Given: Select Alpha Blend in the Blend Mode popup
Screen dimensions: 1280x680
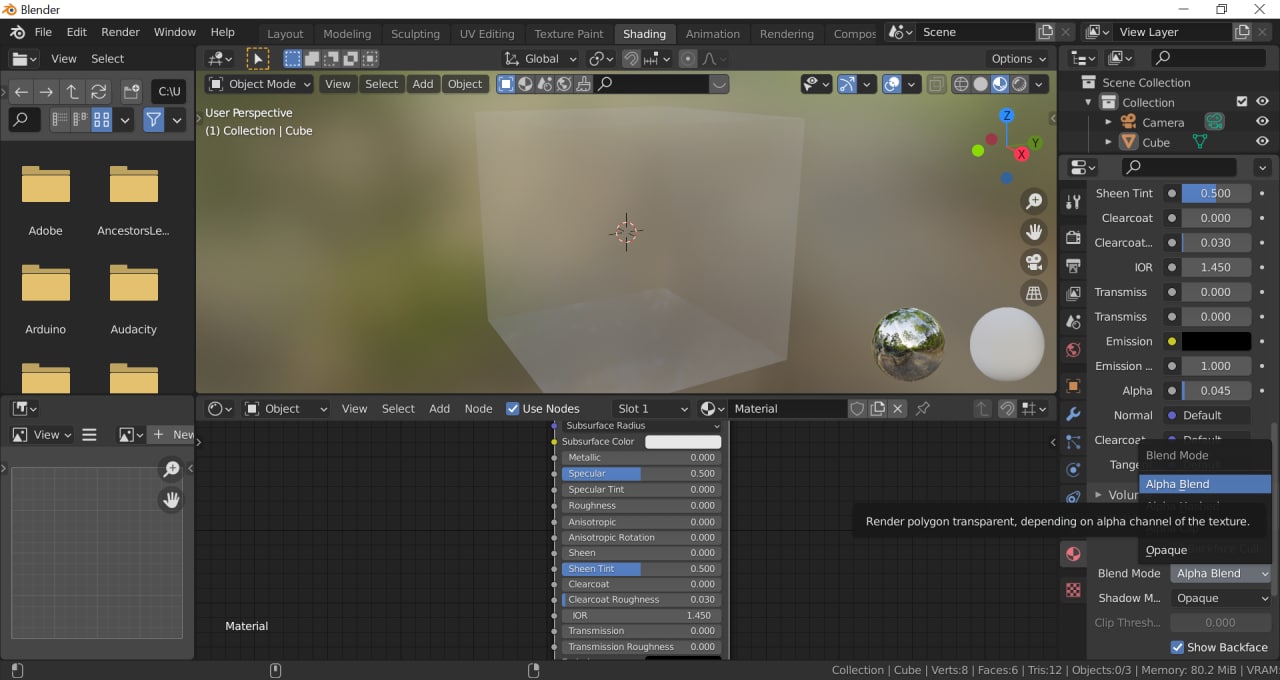Looking at the screenshot, I should 1205,484.
